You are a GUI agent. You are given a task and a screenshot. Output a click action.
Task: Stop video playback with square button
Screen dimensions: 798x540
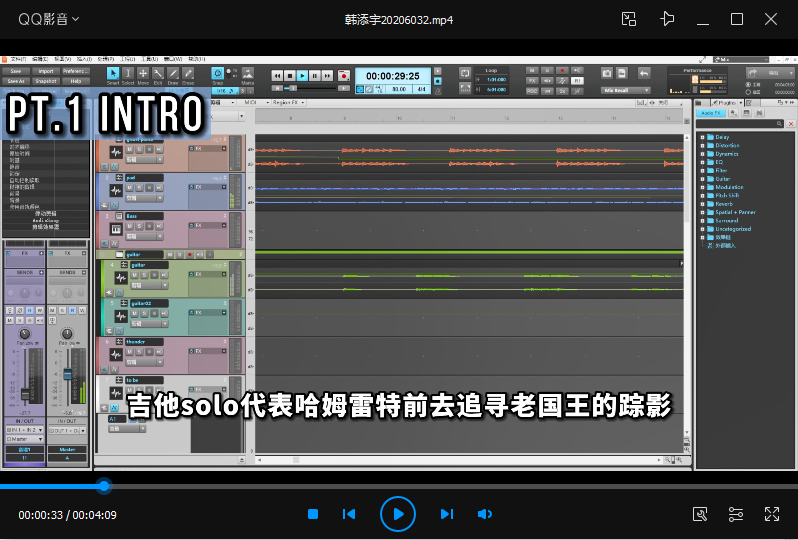pyautogui.click(x=313, y=514)
